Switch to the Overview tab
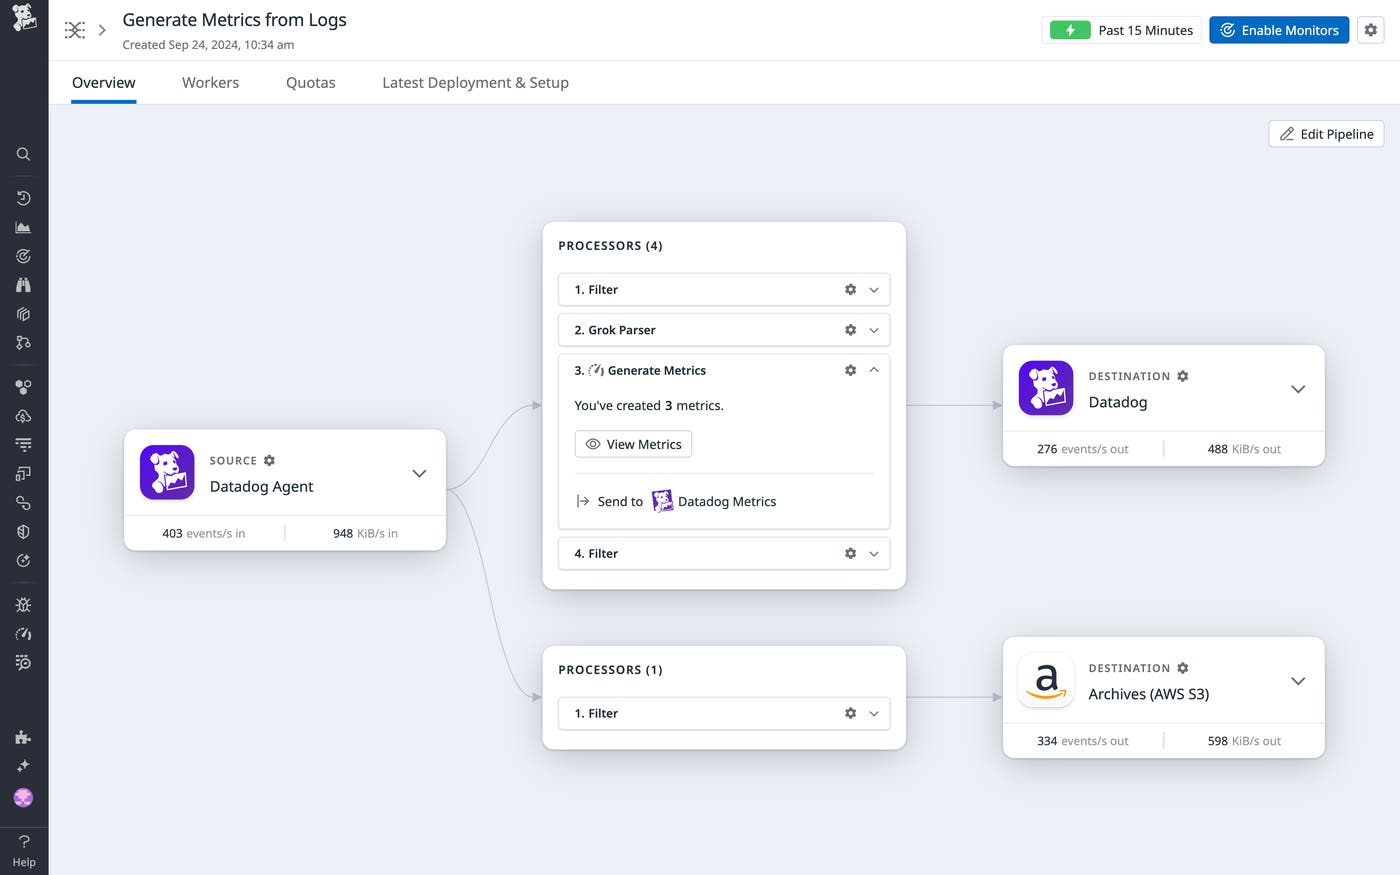1400x875 pixels. click(x=104, y=83)
